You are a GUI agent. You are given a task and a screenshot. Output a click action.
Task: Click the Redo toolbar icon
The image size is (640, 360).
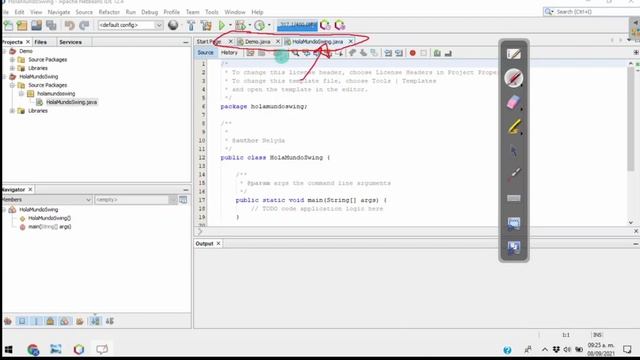pos(84,25)
